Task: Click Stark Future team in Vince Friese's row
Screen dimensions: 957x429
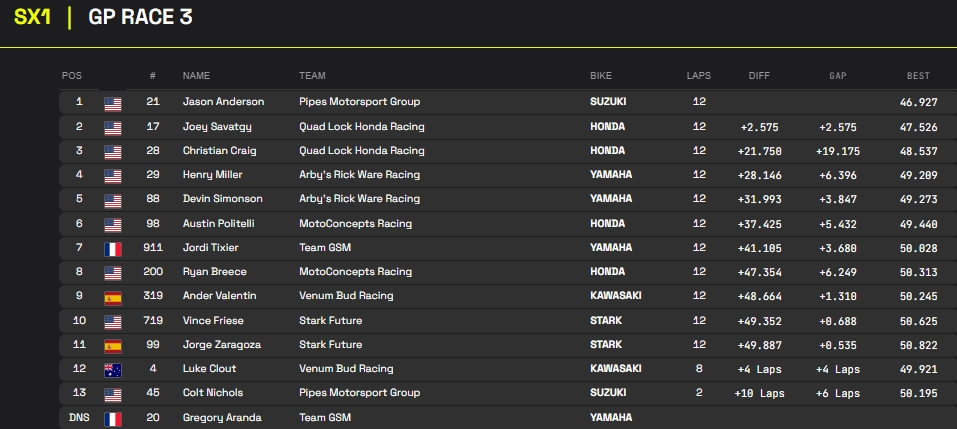Action: tap(330, 321)
